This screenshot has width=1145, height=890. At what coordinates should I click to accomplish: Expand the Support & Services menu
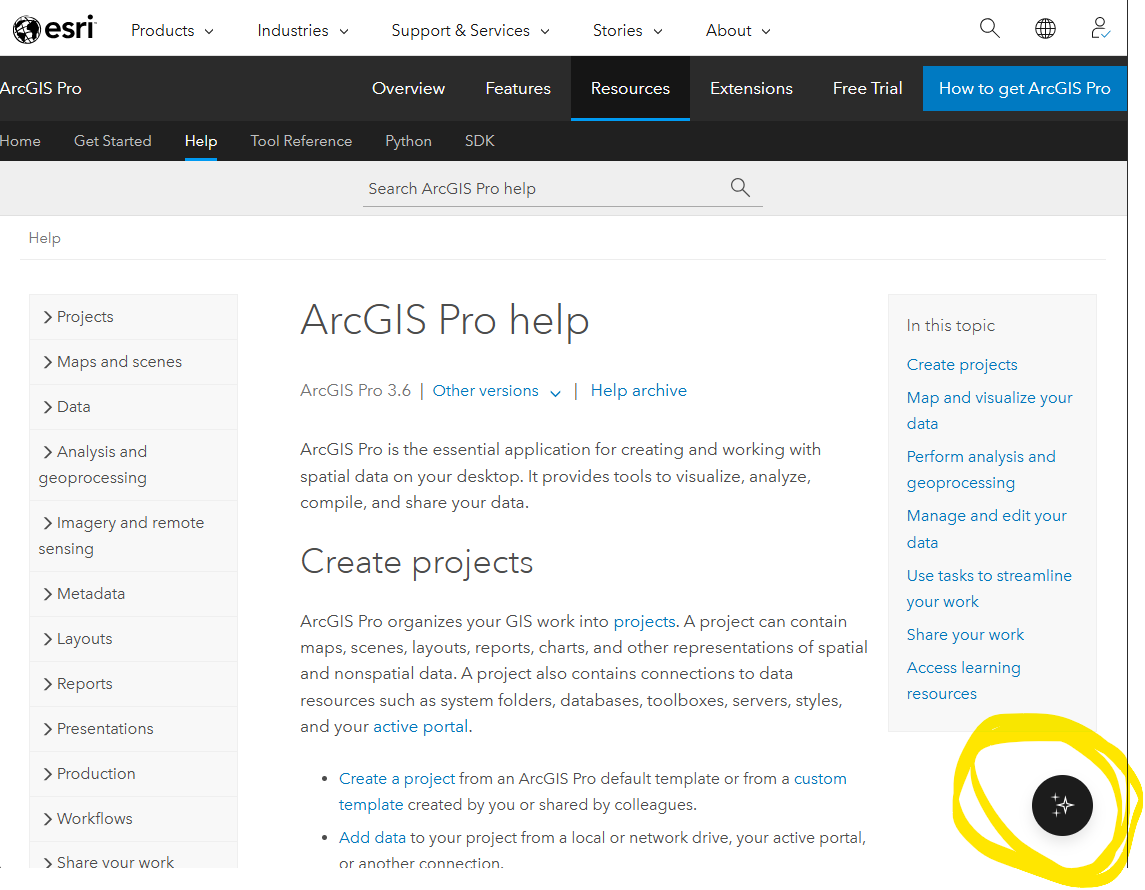coord(470,31)
